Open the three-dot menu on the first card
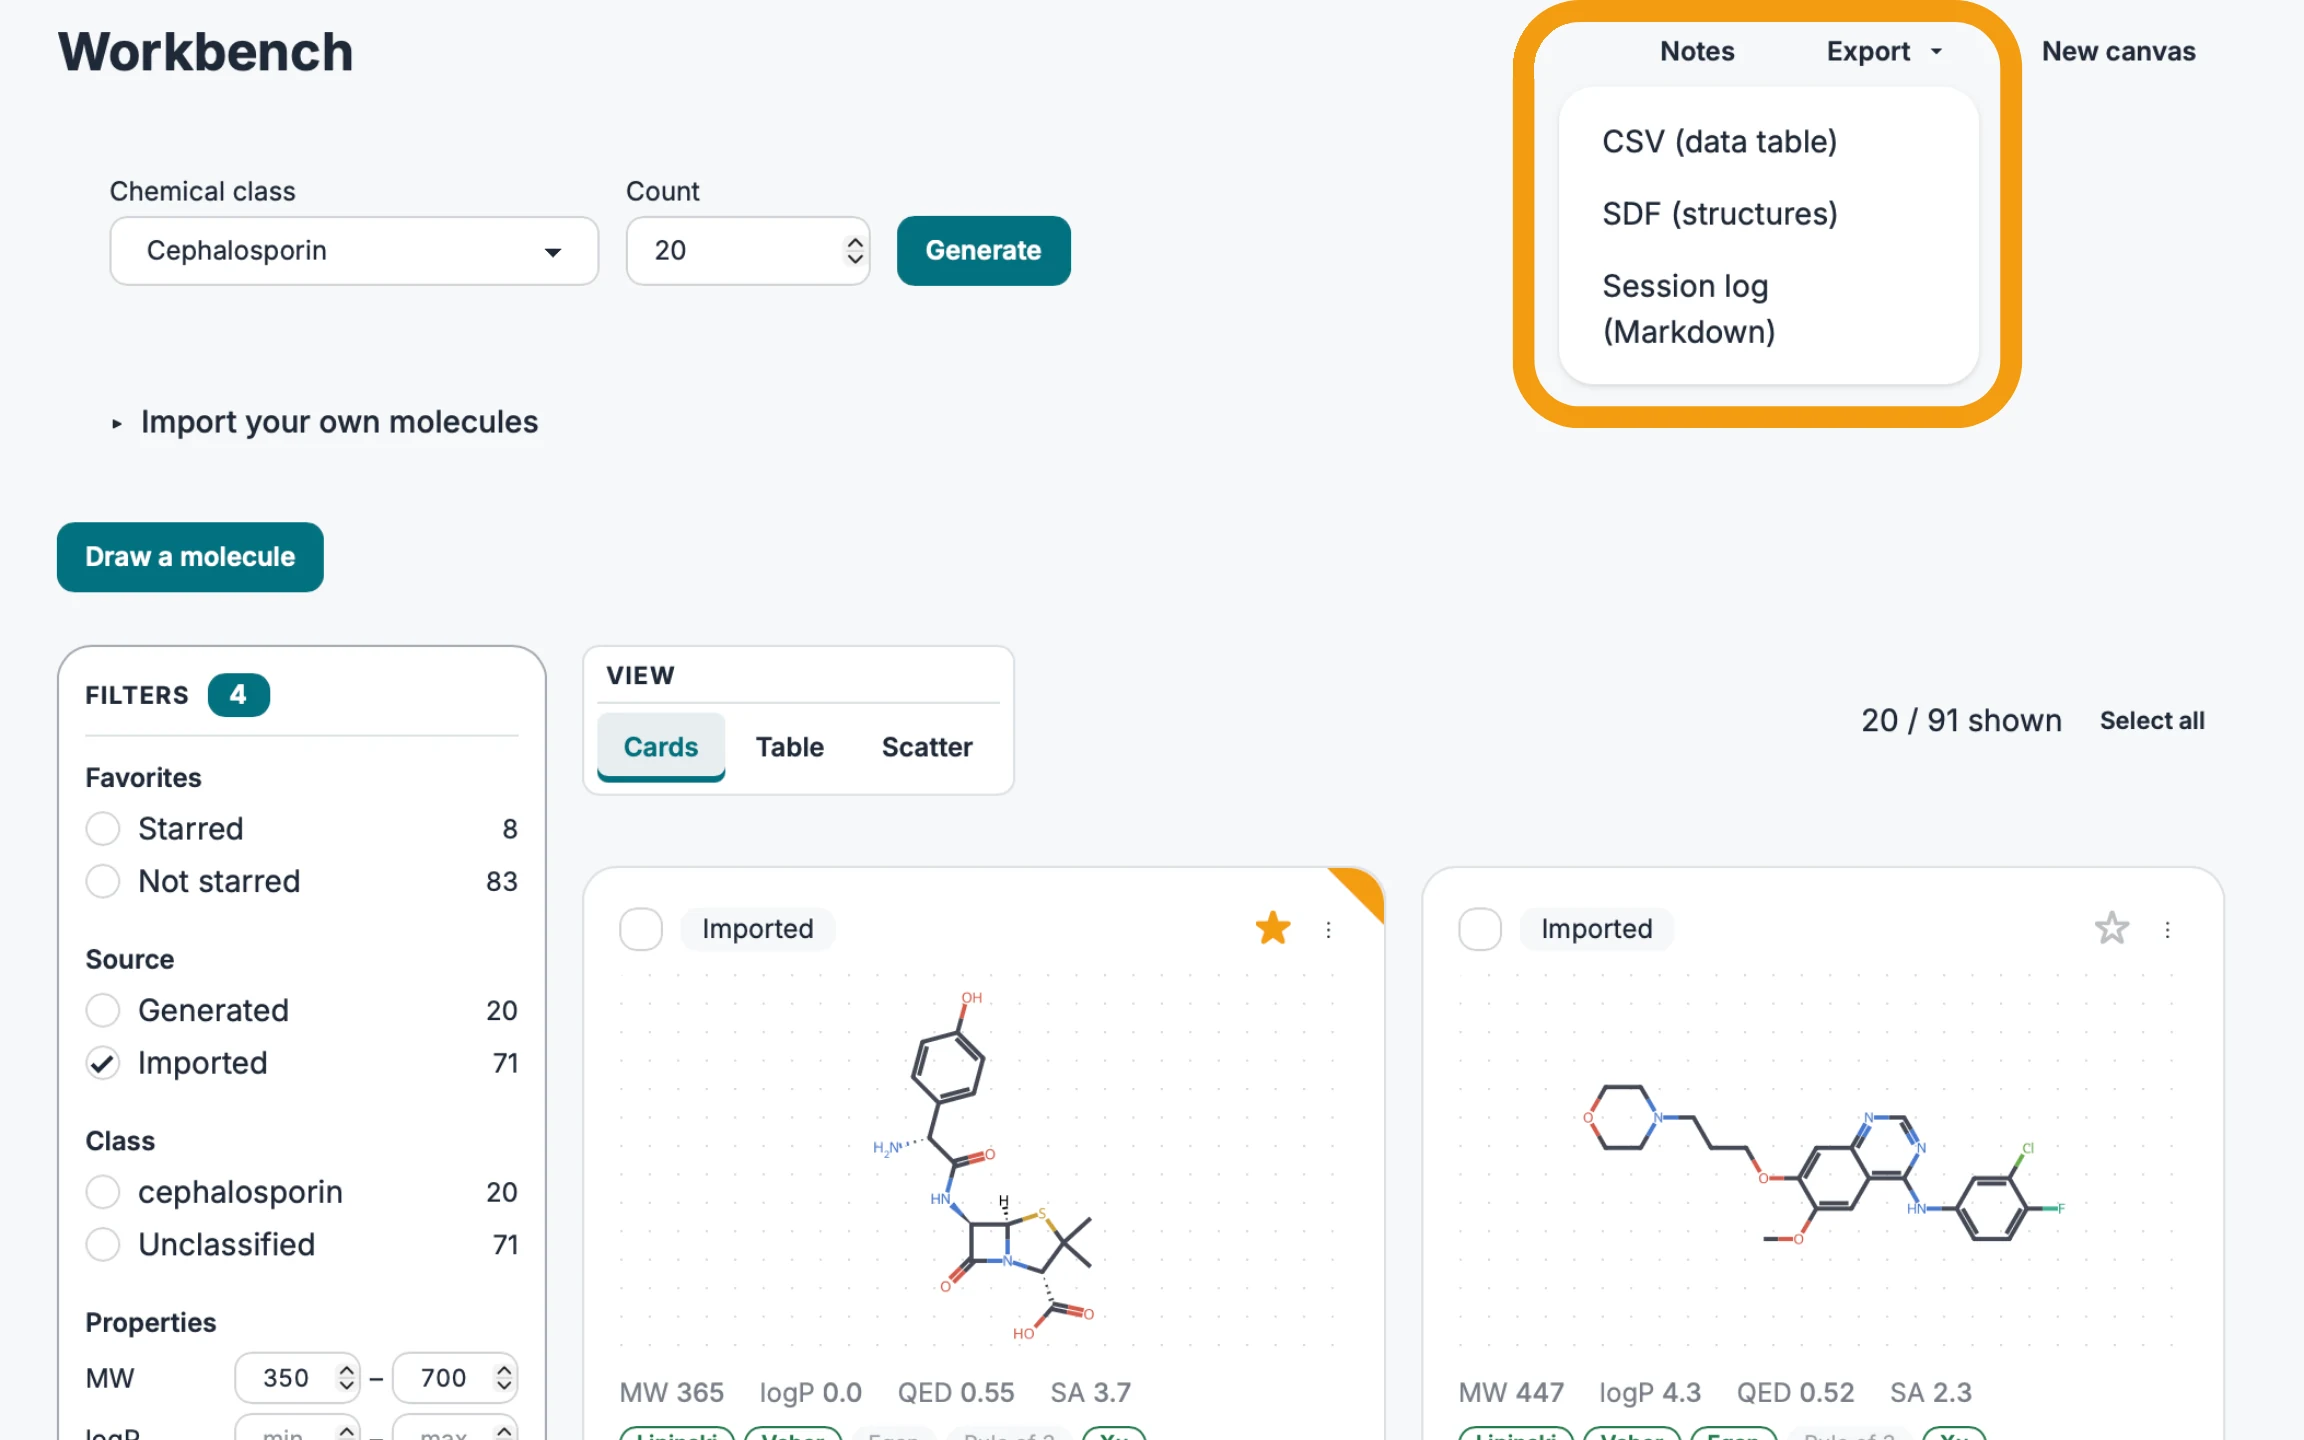The height and width of the screenshot is (1440, 2304). click(x=1328, y=930)
